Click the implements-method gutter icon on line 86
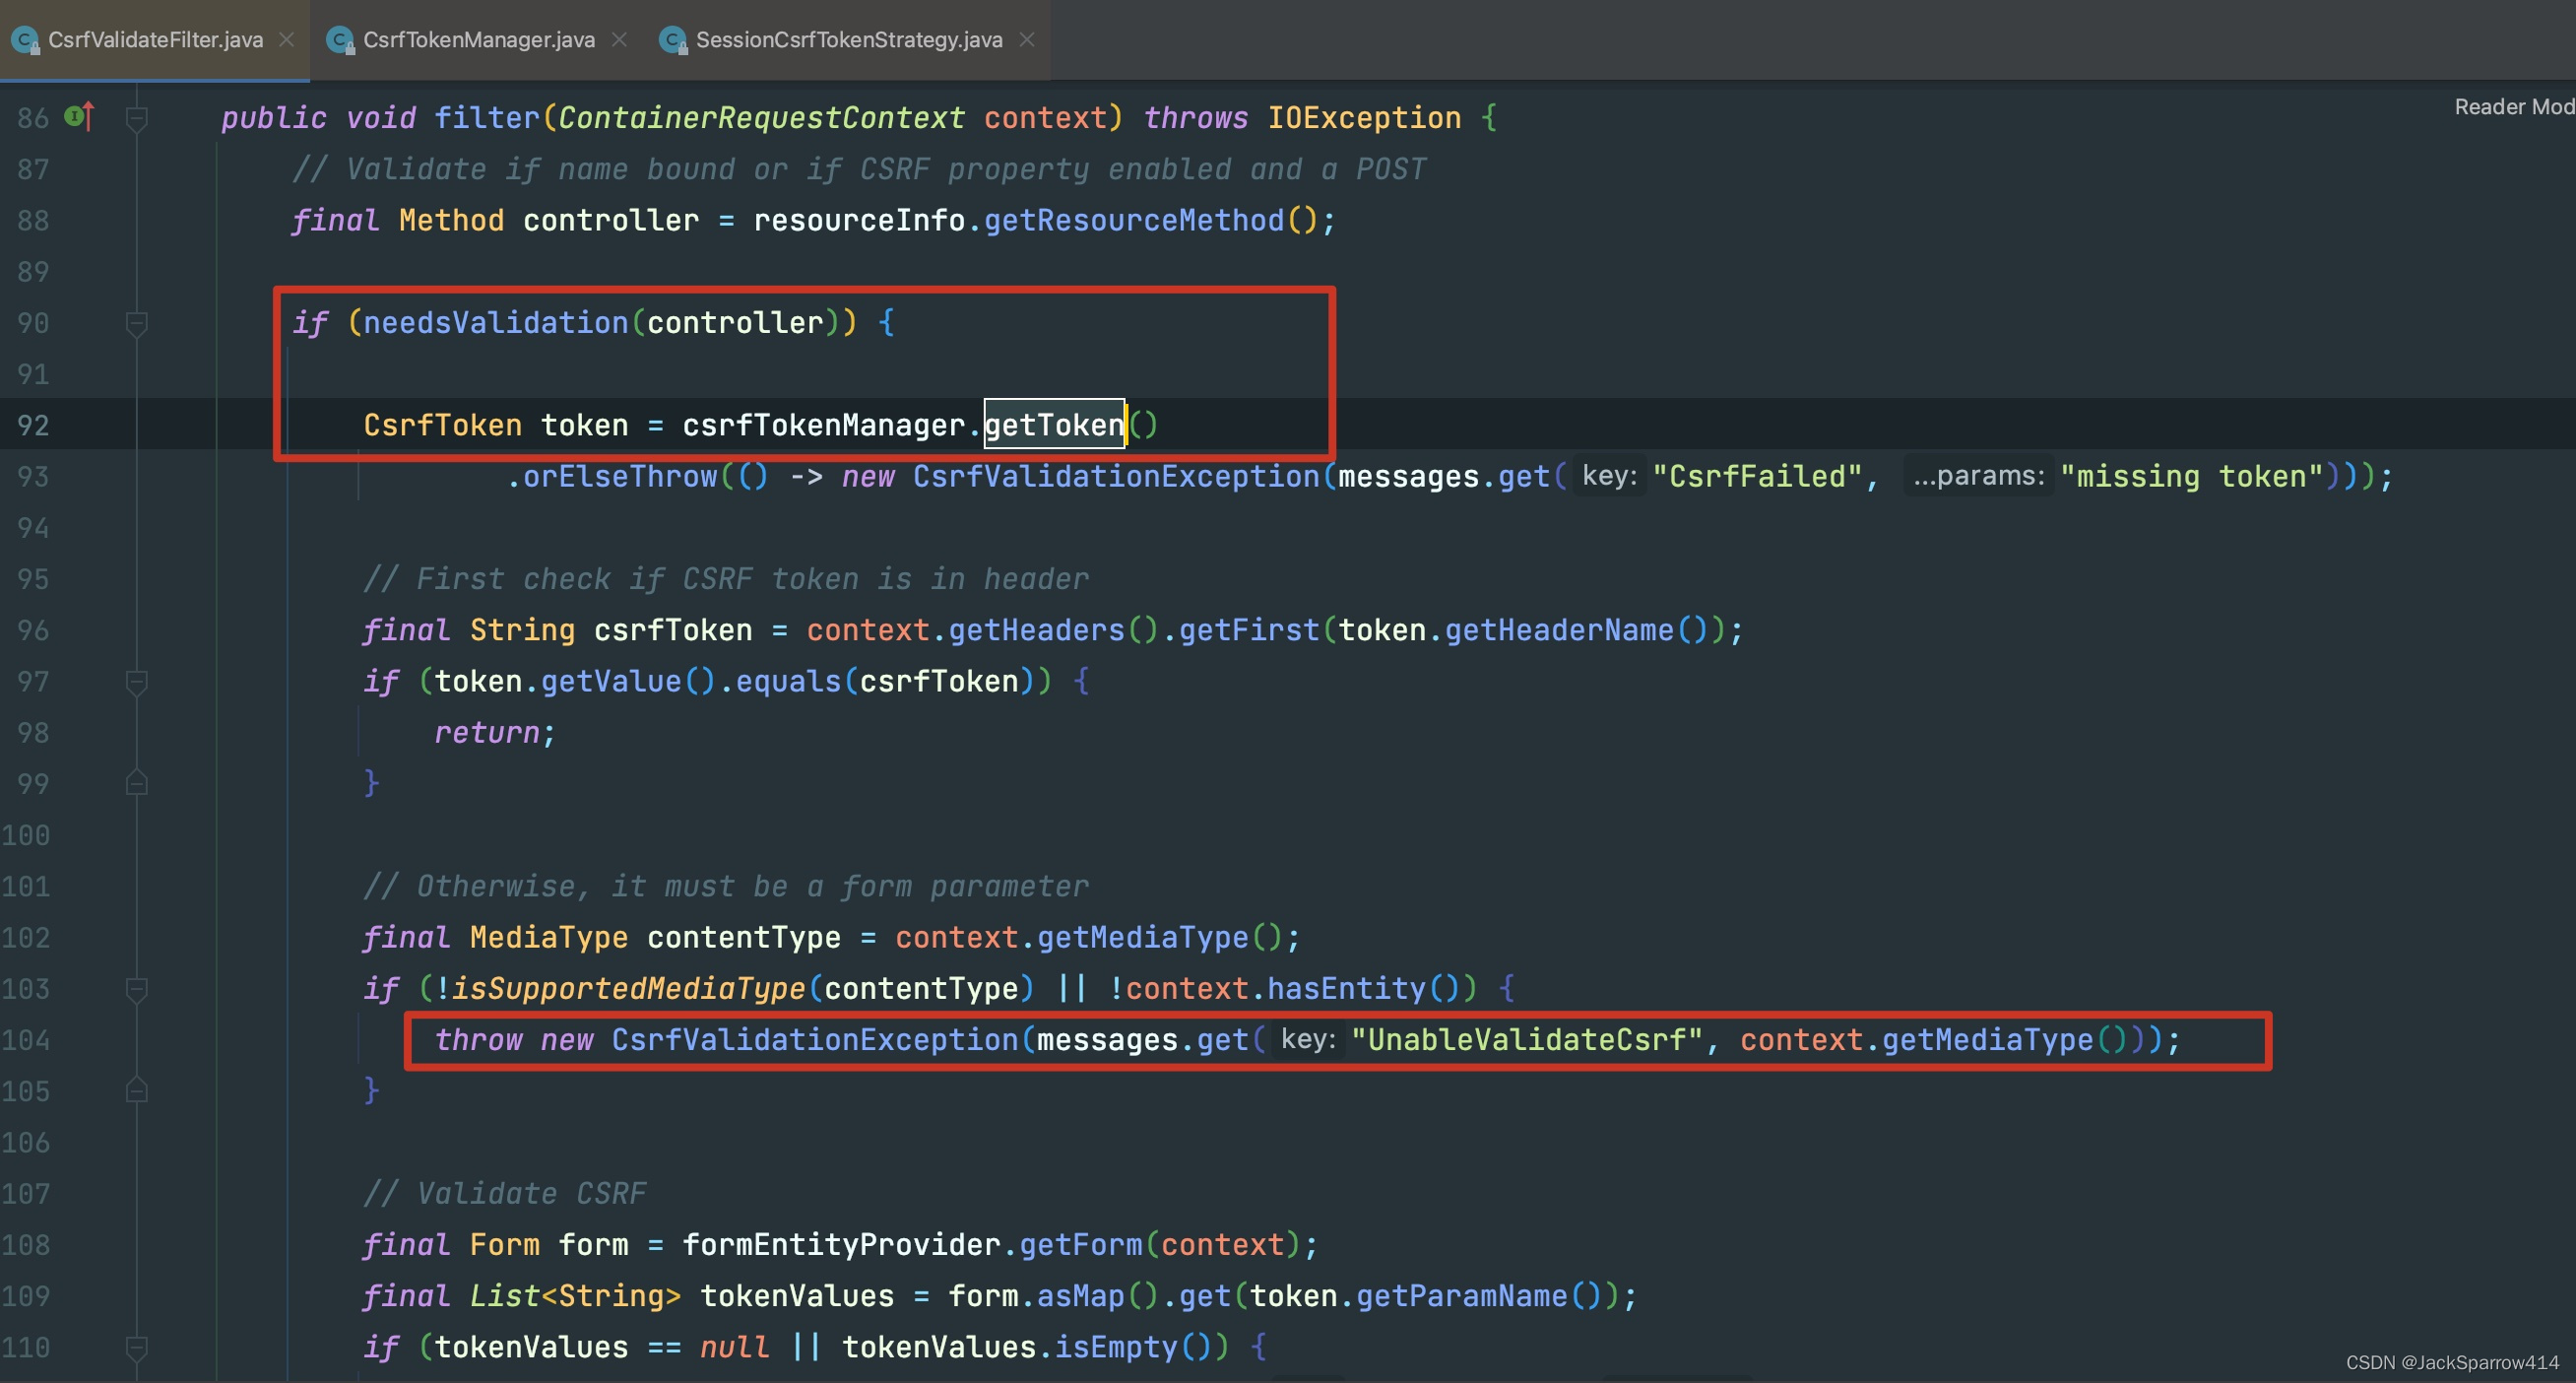 click(x=79, y=117)
